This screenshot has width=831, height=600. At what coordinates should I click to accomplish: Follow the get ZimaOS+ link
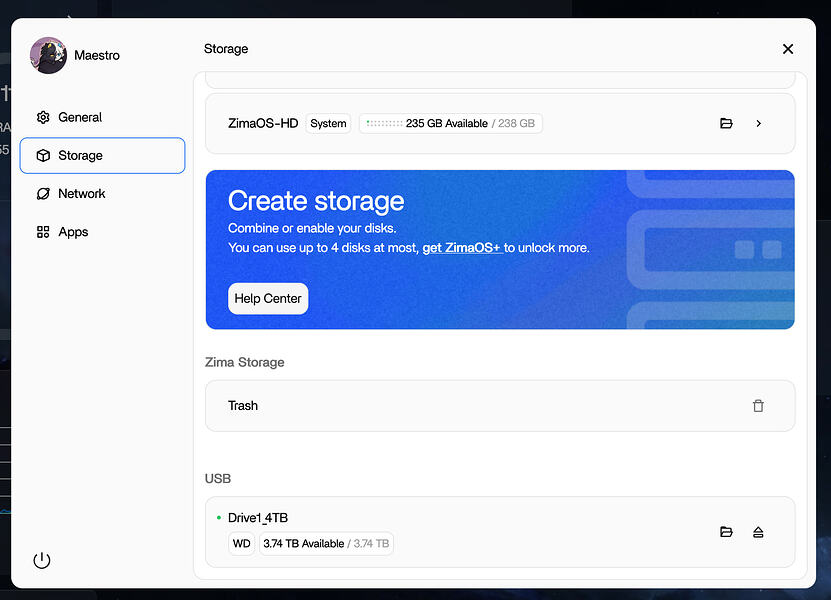point(462,248)
